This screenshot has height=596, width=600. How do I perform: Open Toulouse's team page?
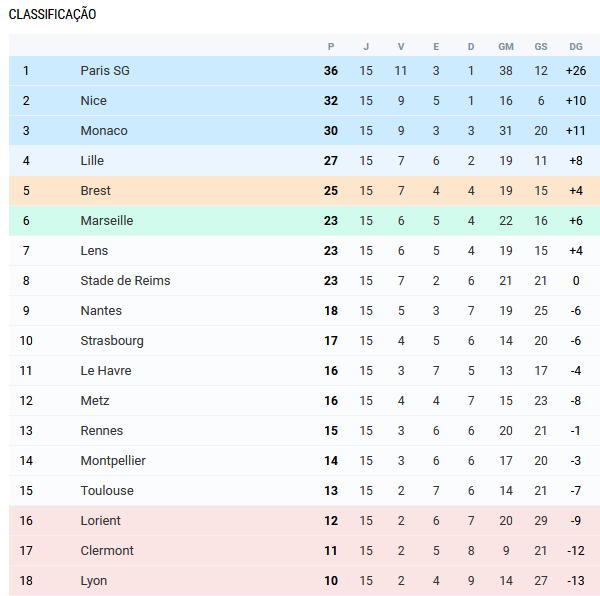click(107, 491)
